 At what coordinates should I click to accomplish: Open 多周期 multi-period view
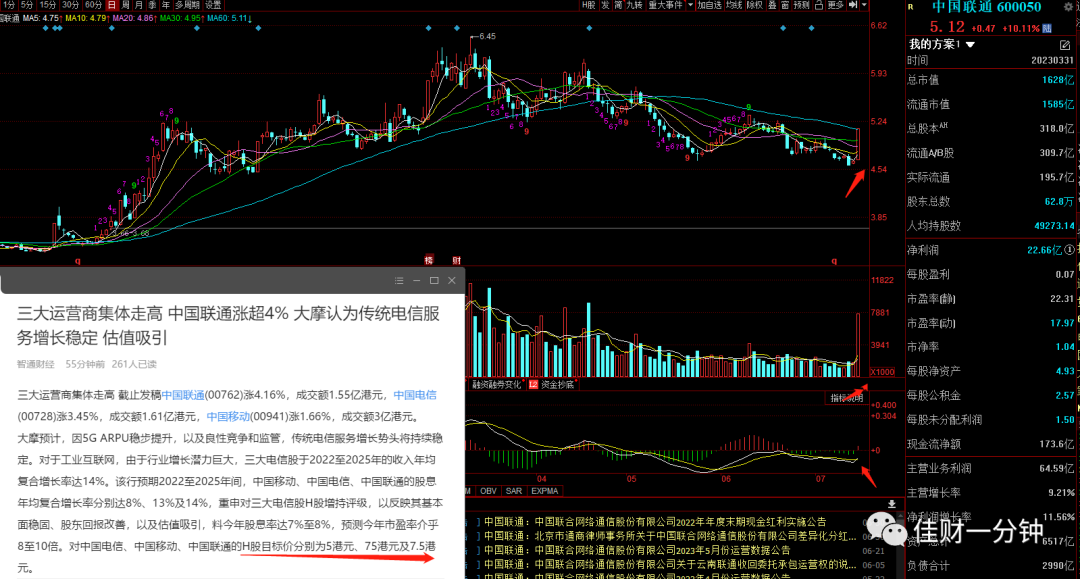(x=187, y=5)
